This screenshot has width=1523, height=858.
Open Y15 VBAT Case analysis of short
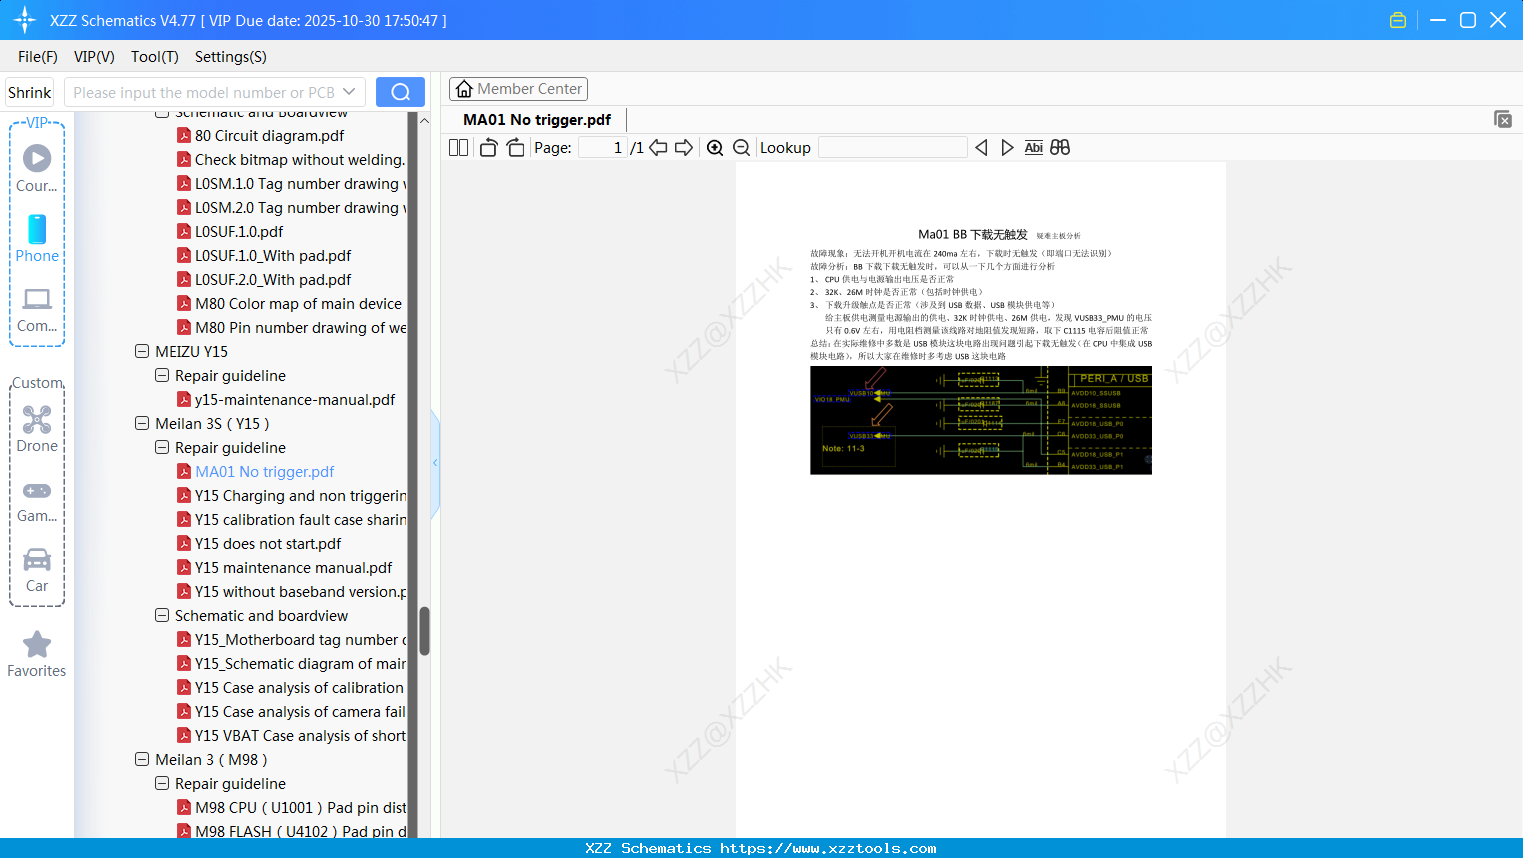coord(300,735)
